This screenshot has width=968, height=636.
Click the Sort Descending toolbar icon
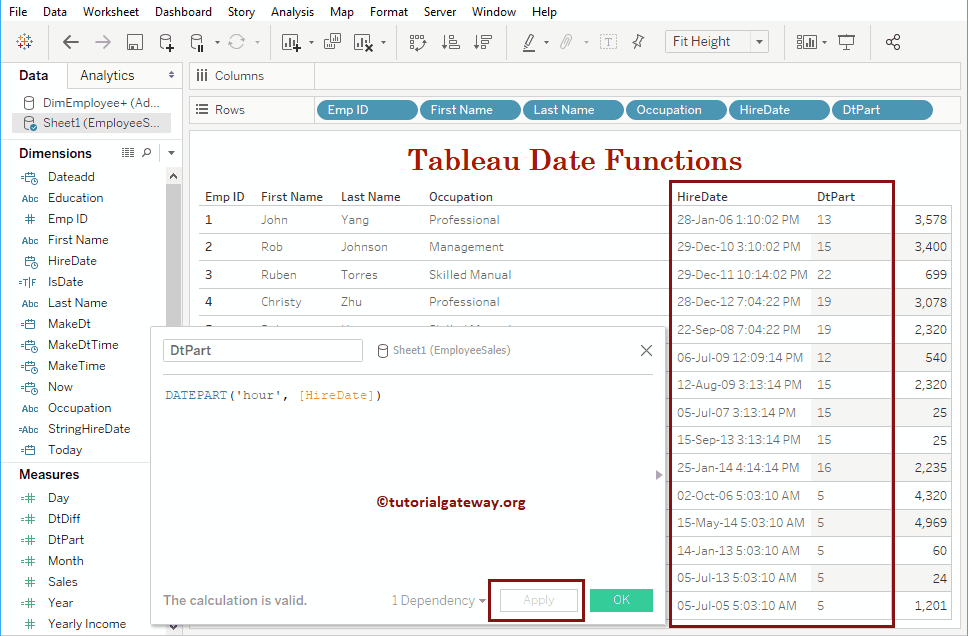tap(482, 42)
